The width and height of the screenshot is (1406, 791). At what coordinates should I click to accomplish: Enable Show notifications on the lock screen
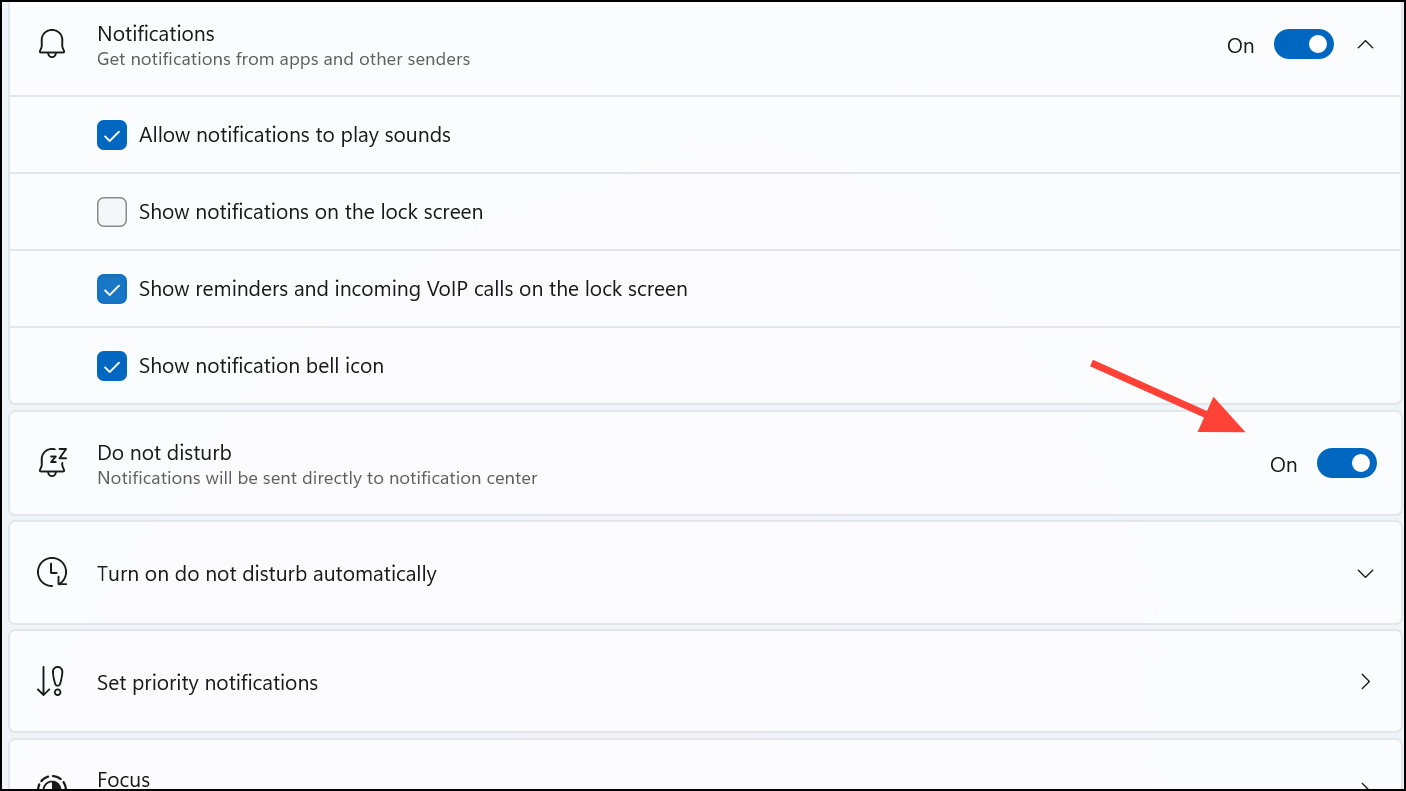(112, 212)
